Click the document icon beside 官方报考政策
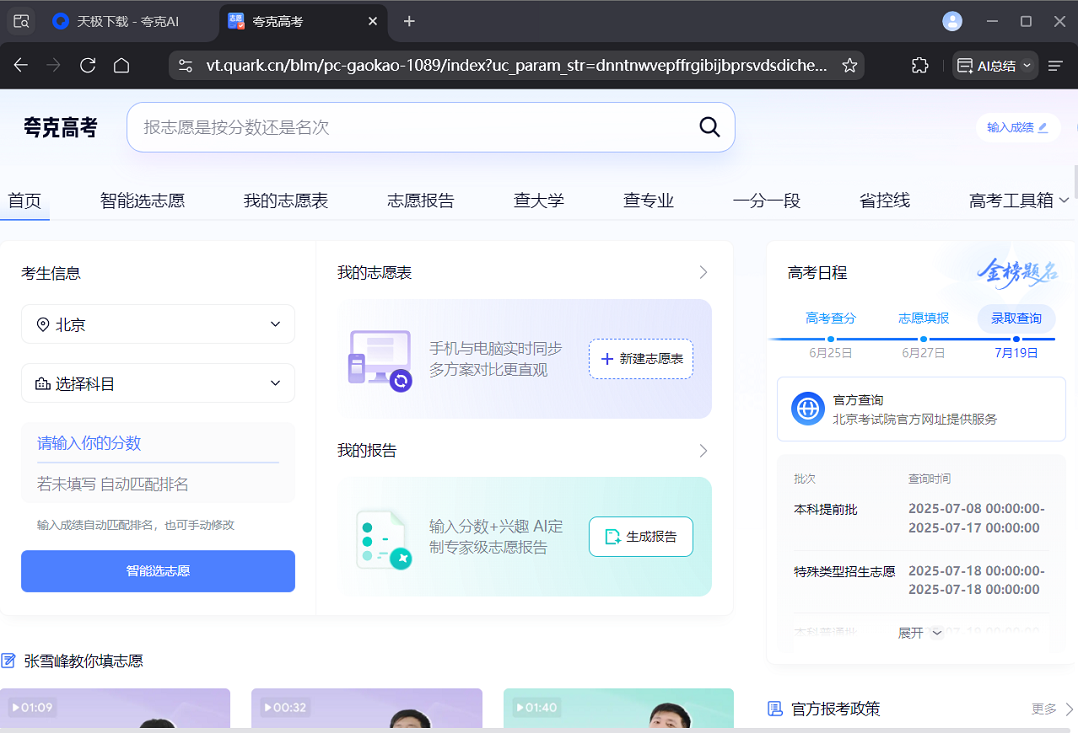Viewport: 1078px width, 733px height. coord(774,708)
